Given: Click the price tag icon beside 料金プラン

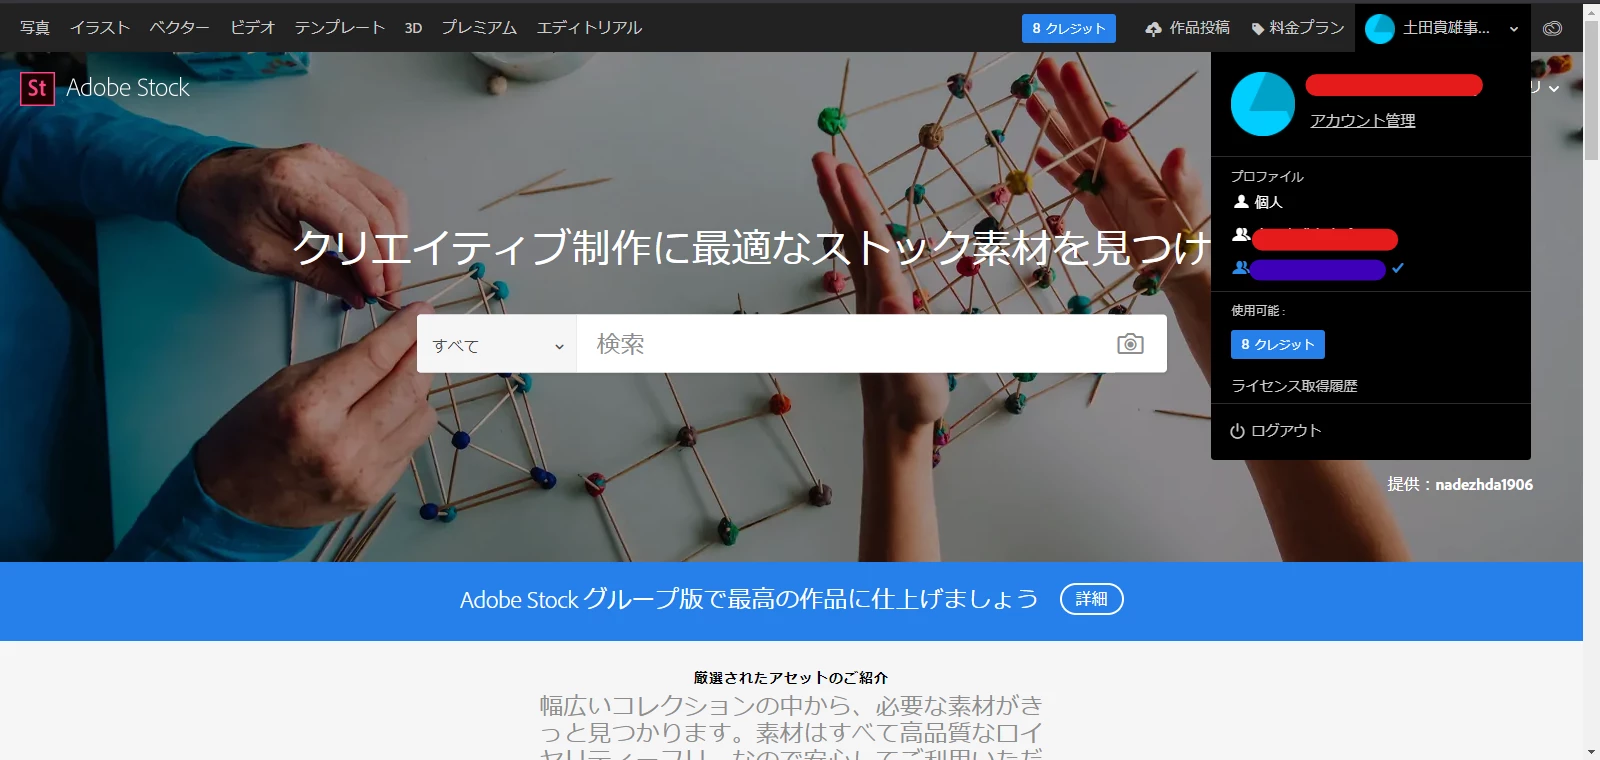Looking at the screenshot, I should point(1258,29).
